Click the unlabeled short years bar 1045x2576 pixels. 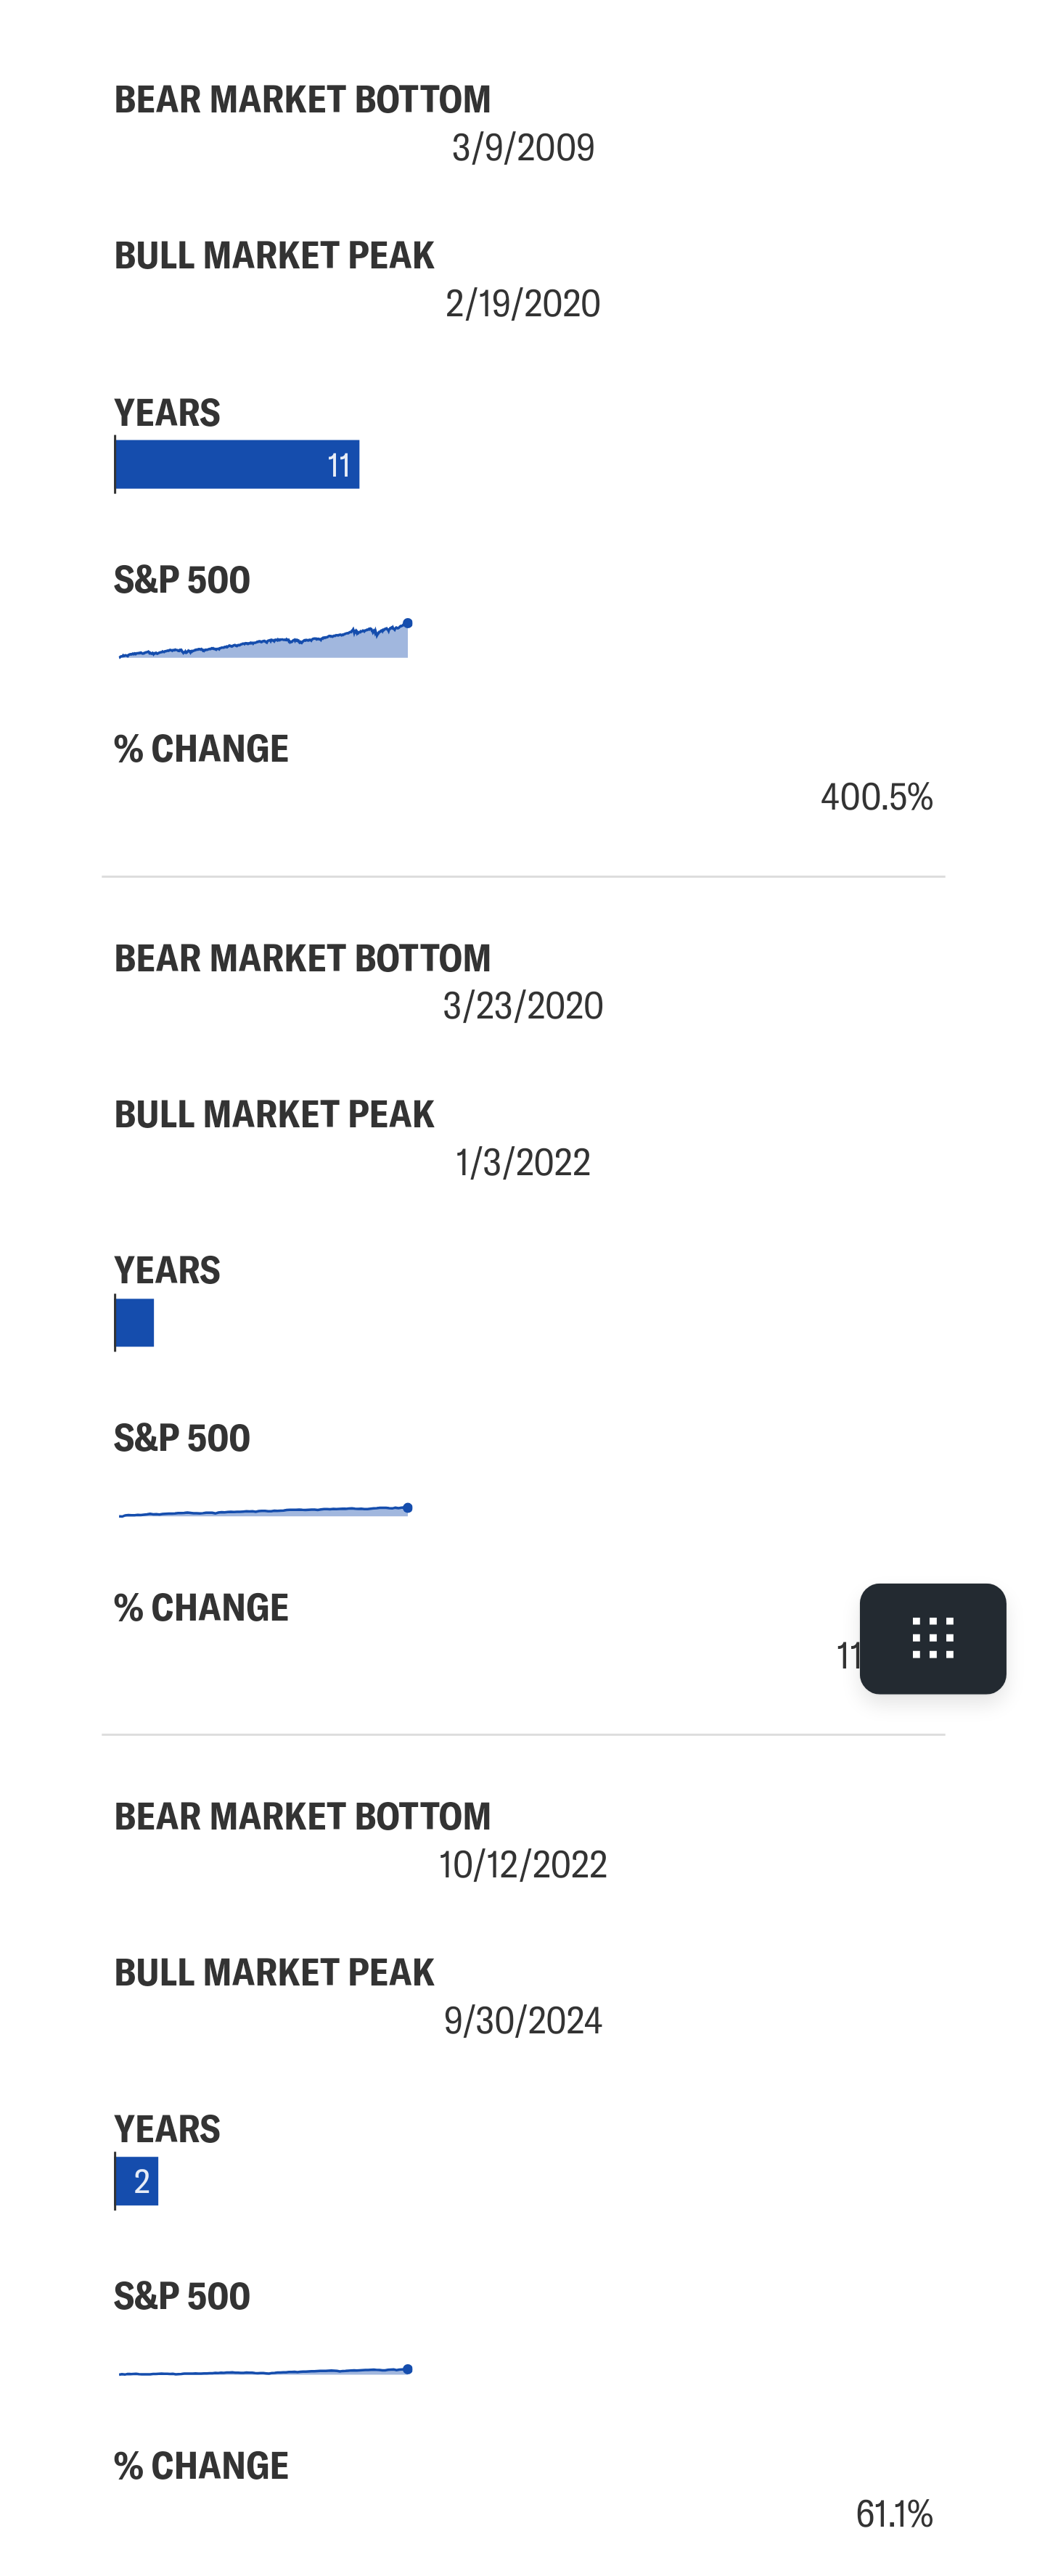coord(135,1322)
